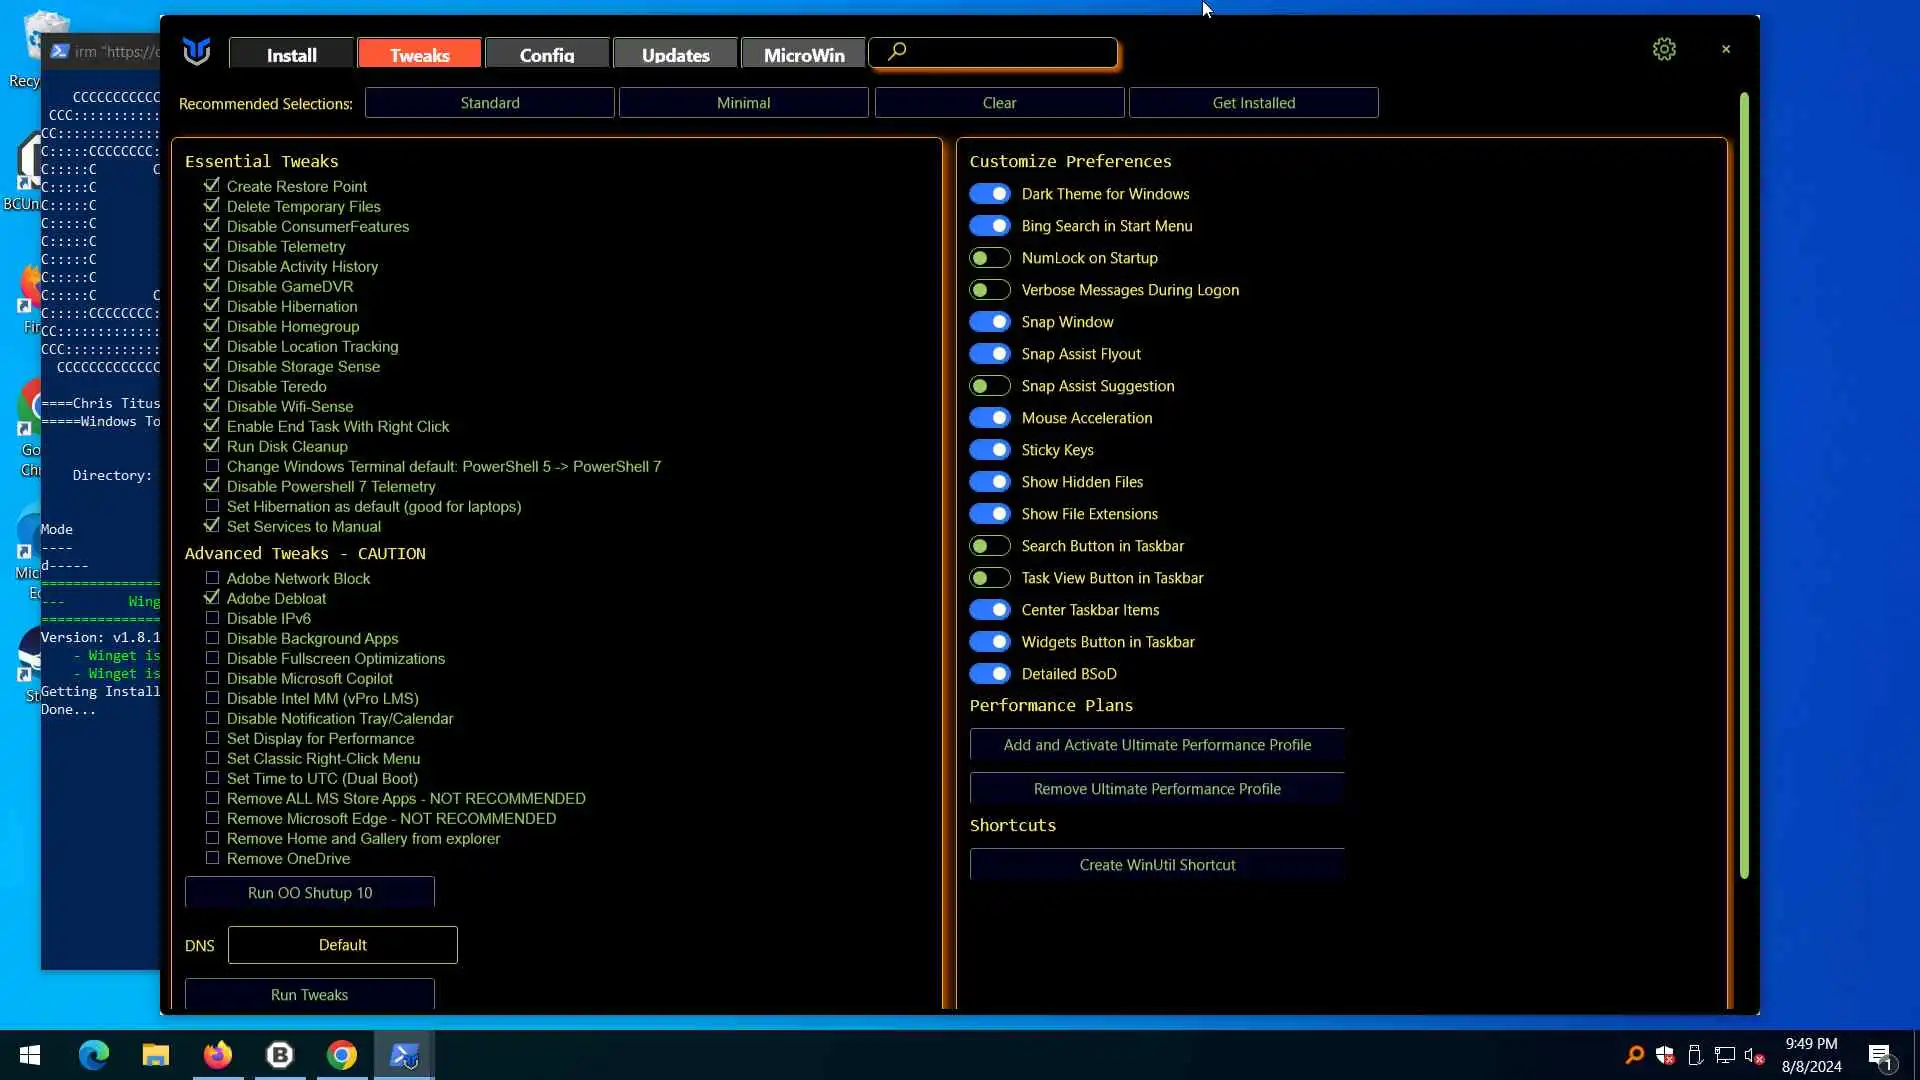Image resolution: width=1920 pixels, height=1080 pixels.
Task: Open the settings gear icon
Action: click(x=1663, y=49)
